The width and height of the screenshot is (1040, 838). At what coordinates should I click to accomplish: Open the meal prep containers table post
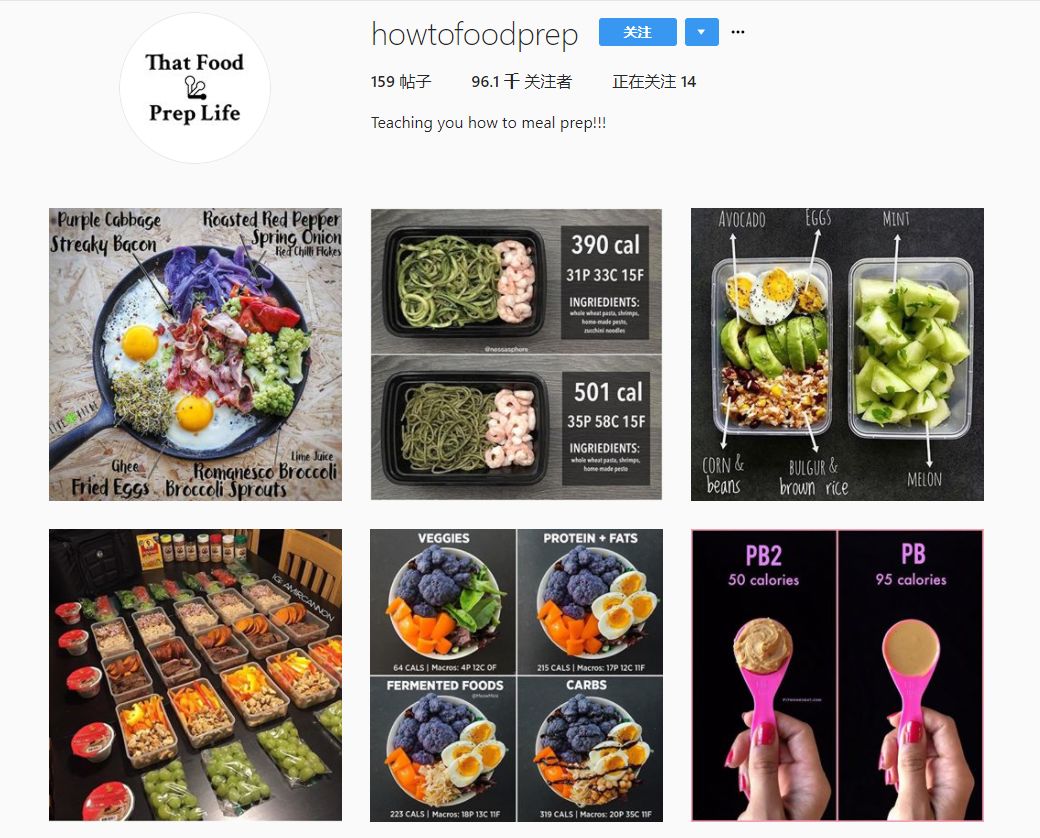pyautogui.click(x=196, y=675)
